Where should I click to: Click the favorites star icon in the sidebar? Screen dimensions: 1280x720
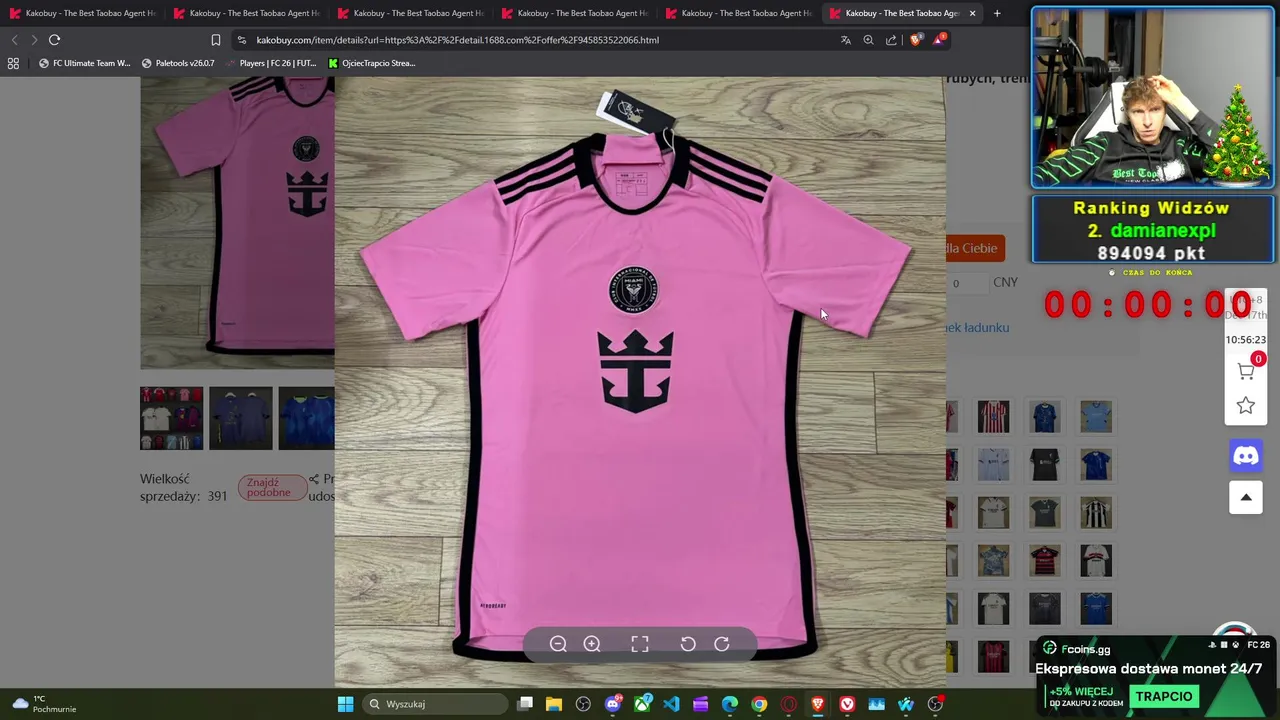pos(1246,405)
